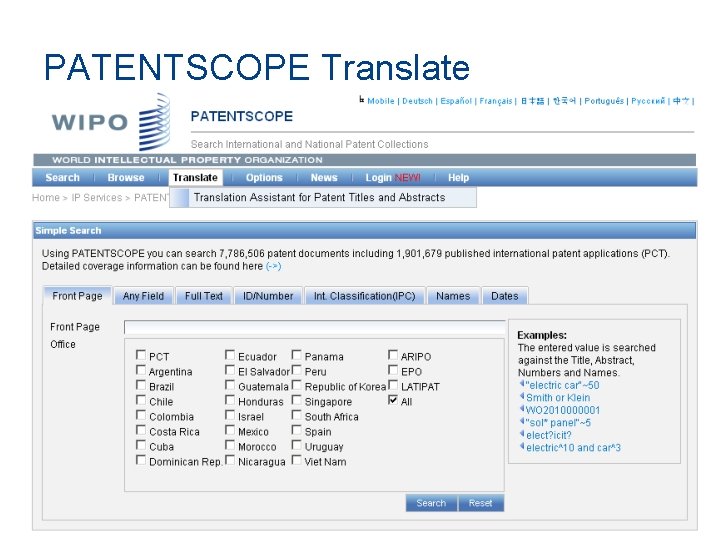Open the Search menu
Image resolution: width=720 pixels, height=540 pixels.
(62, 178)
